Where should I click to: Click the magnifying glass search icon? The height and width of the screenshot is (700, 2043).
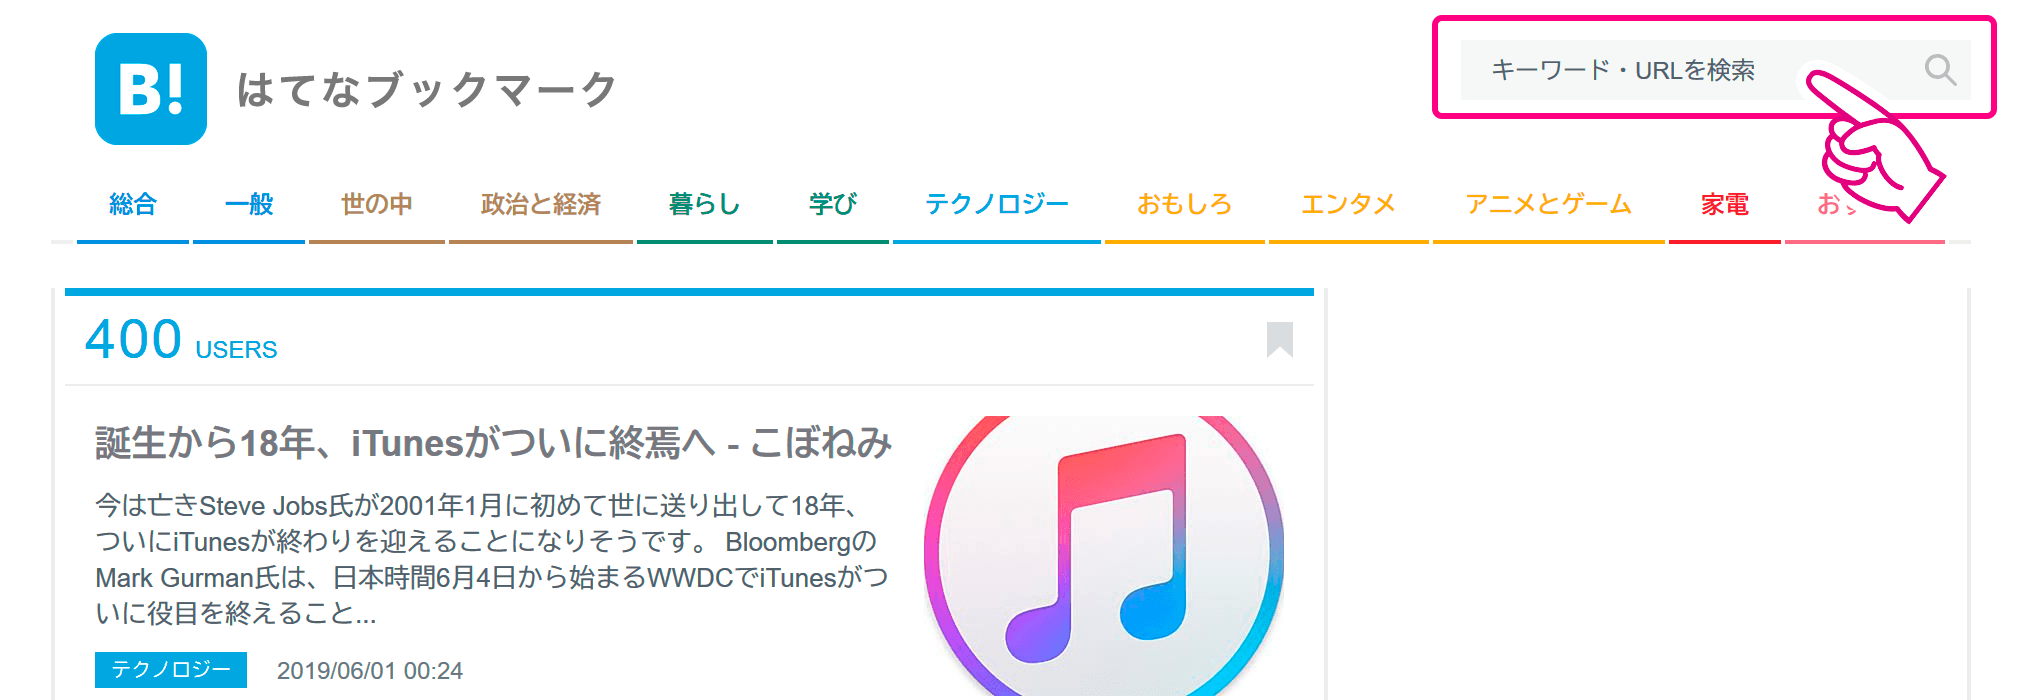coord(1940,70)
